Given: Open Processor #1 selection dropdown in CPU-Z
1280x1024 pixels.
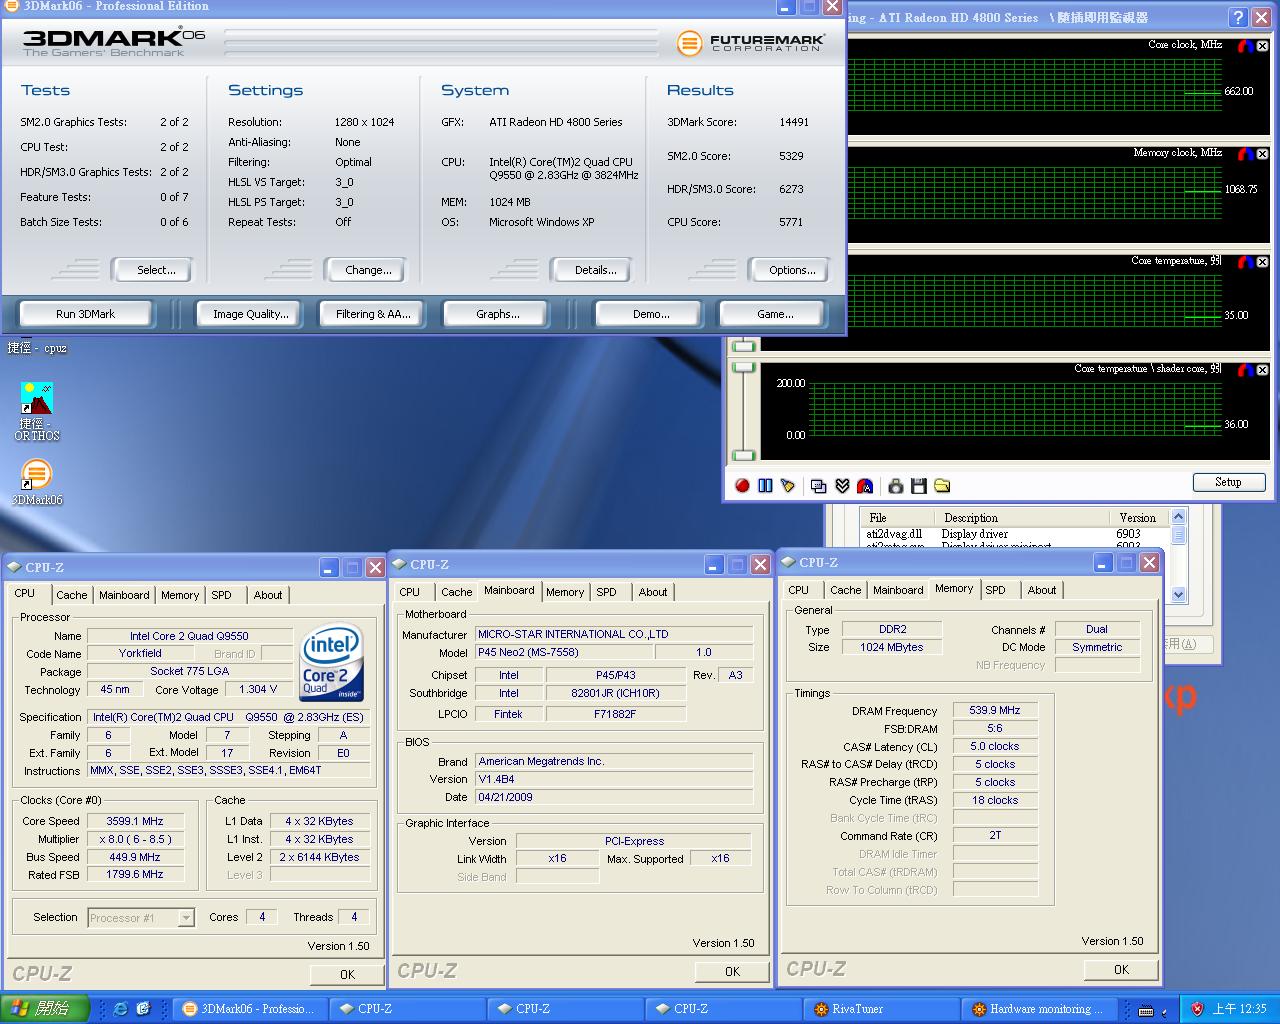Looking at the screenshot, I should point(186,917).
